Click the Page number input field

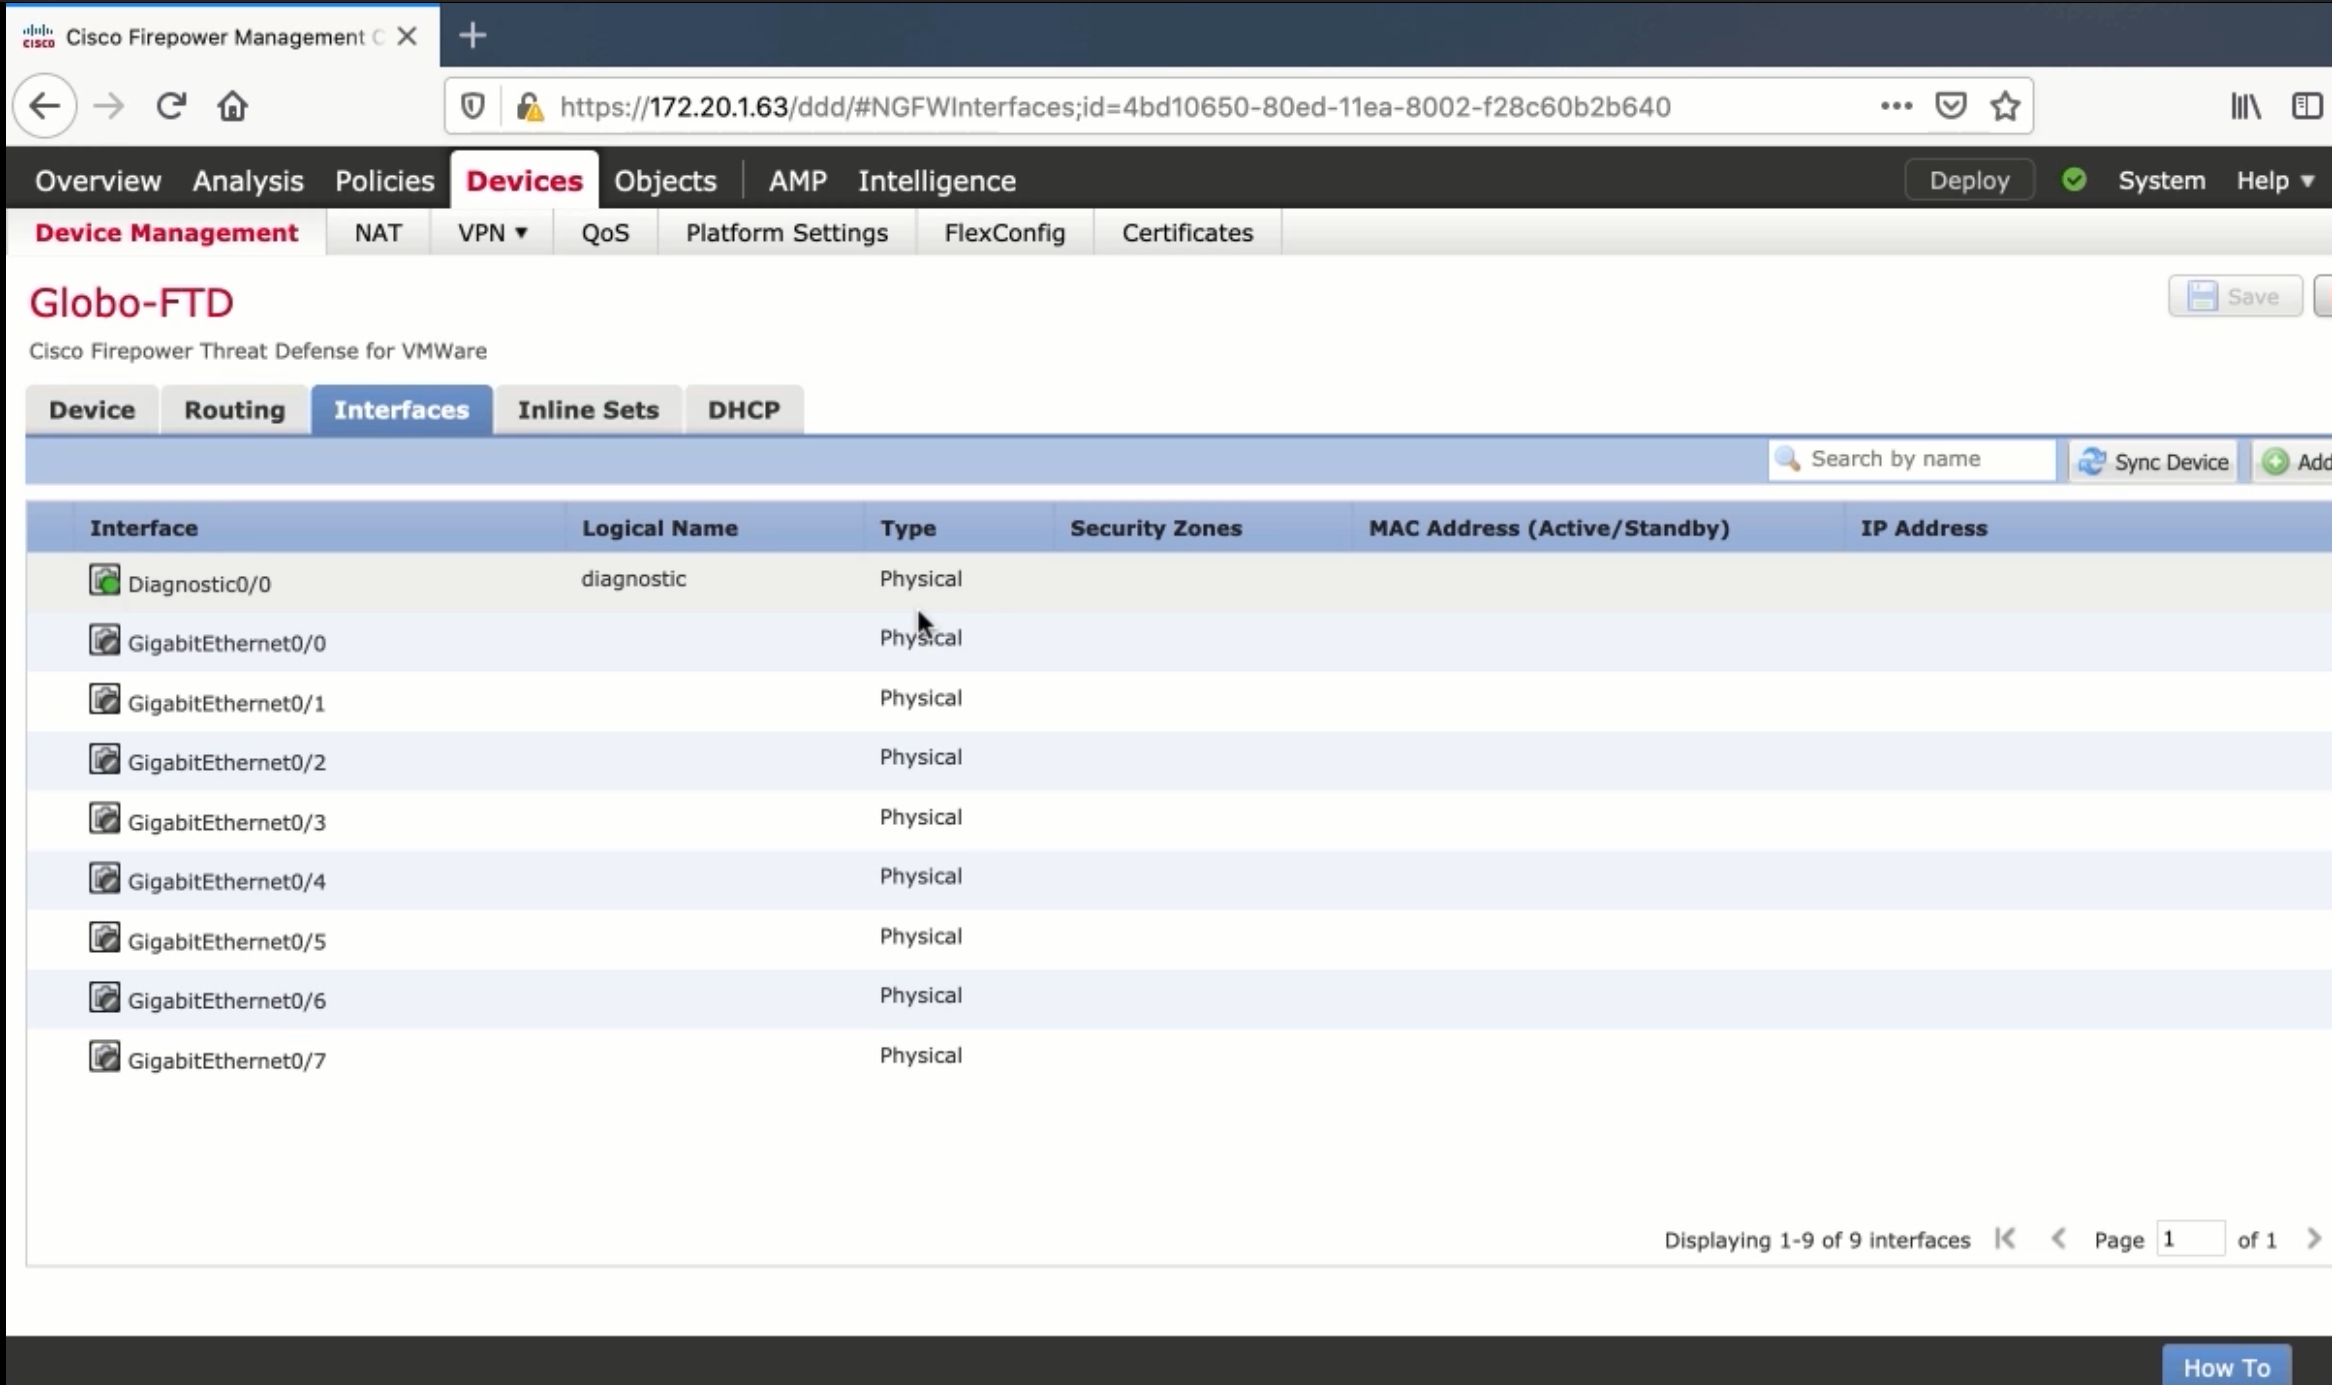[2190, 1239]
